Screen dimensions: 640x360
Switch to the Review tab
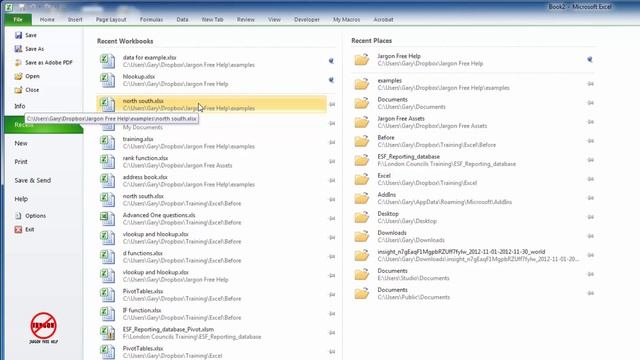click(x=246, y=20)
